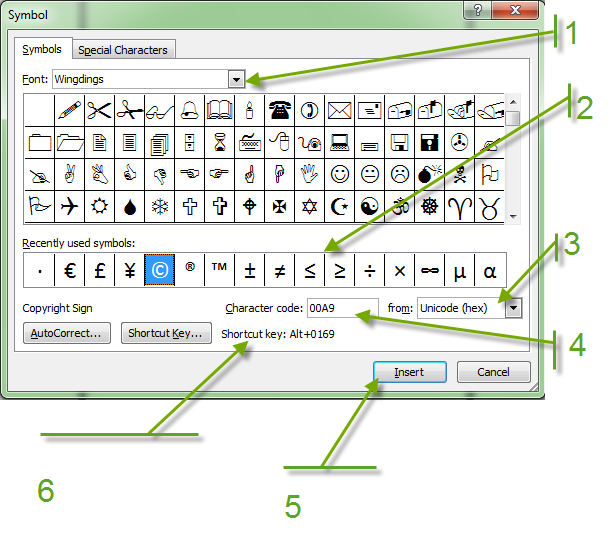Viewport: 612px width, 542px height.
Task: Select the scissors symbol in the grid
Action: [98, 110]
